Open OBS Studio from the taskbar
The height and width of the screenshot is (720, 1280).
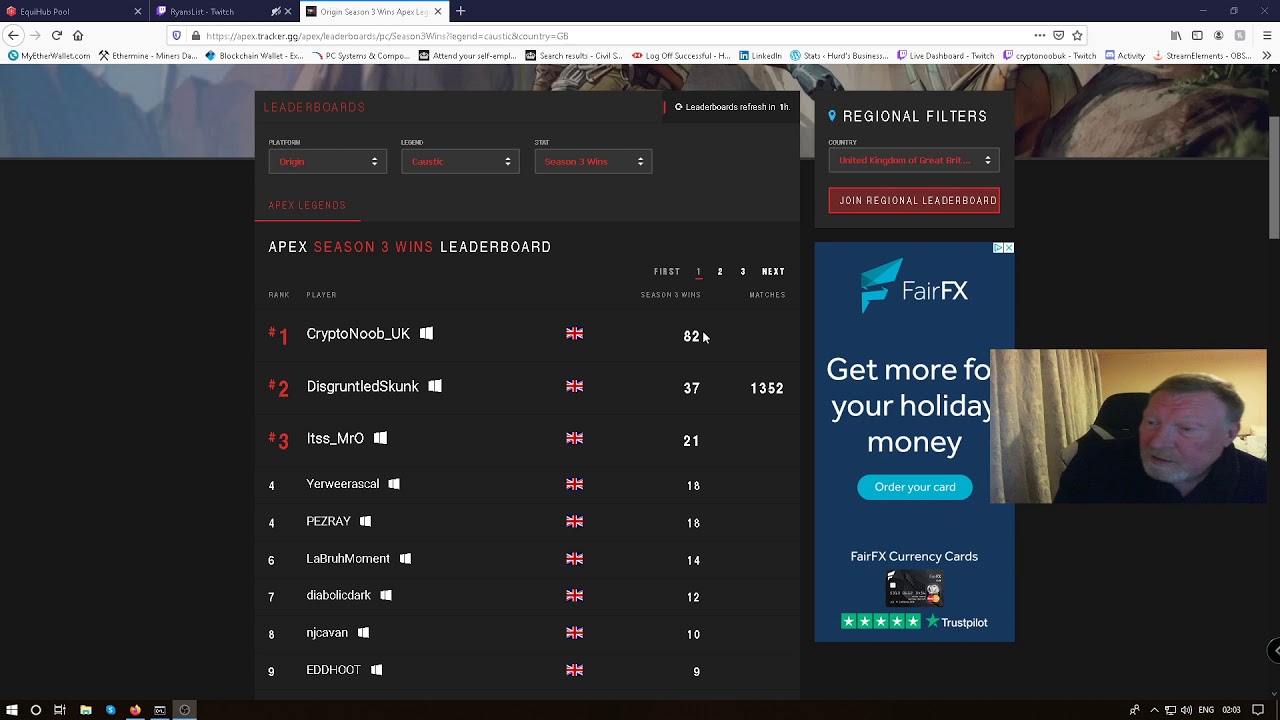[185, 710]
